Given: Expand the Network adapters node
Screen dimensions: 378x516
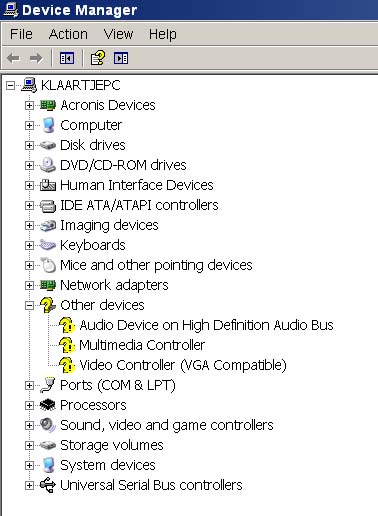Looking at the screenshot, I should coord(29,285).
